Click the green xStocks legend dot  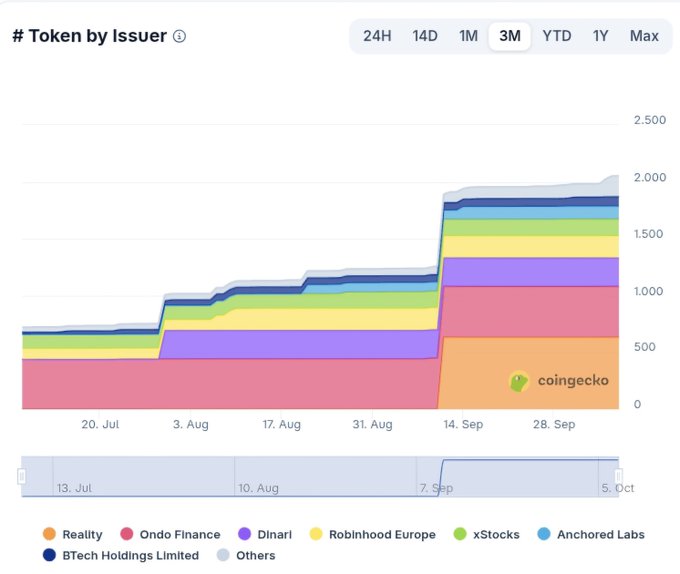tap(460, 534)
